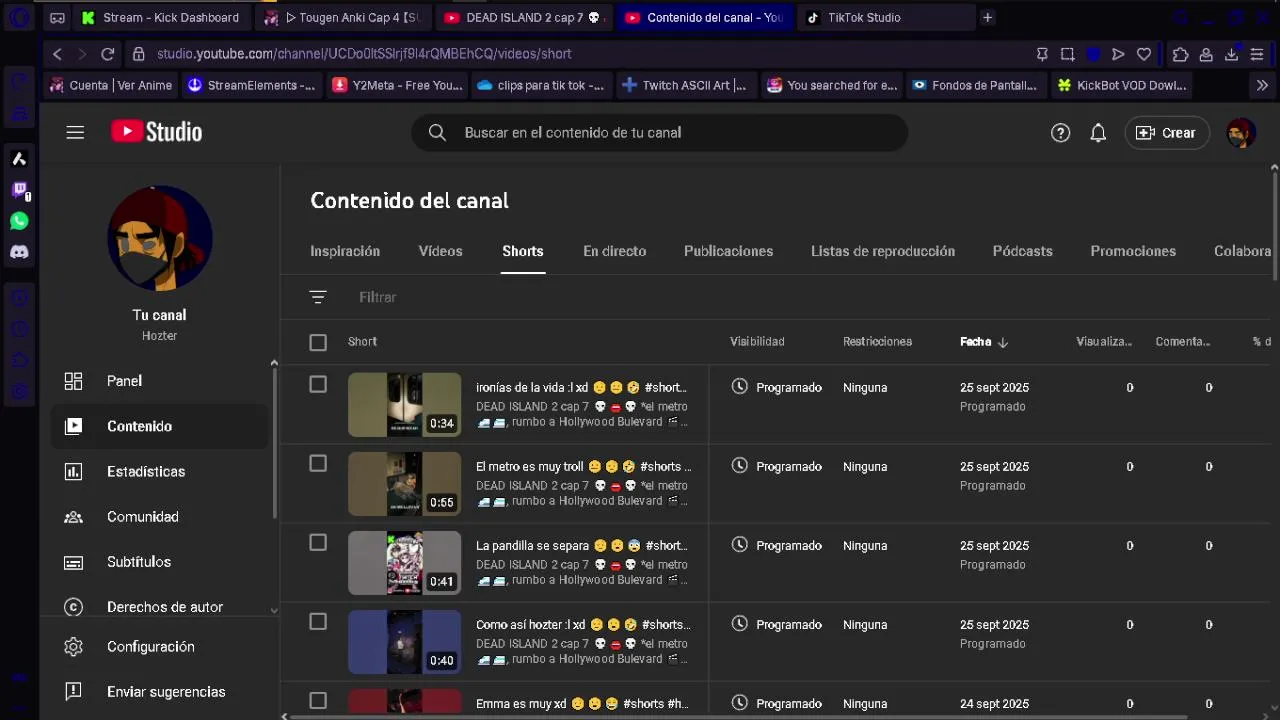Viewport: 1280px width, 720px height.
Task: Switch to TikTok Studio browser tab
Action: (884, 17)
